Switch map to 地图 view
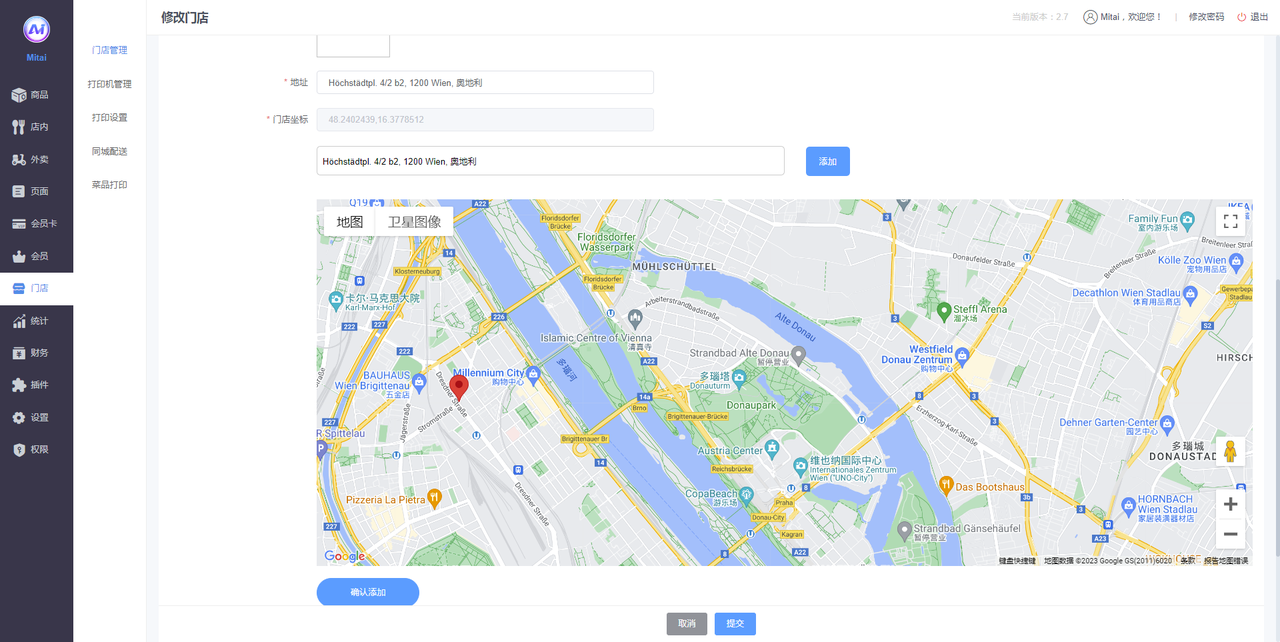 350,222
